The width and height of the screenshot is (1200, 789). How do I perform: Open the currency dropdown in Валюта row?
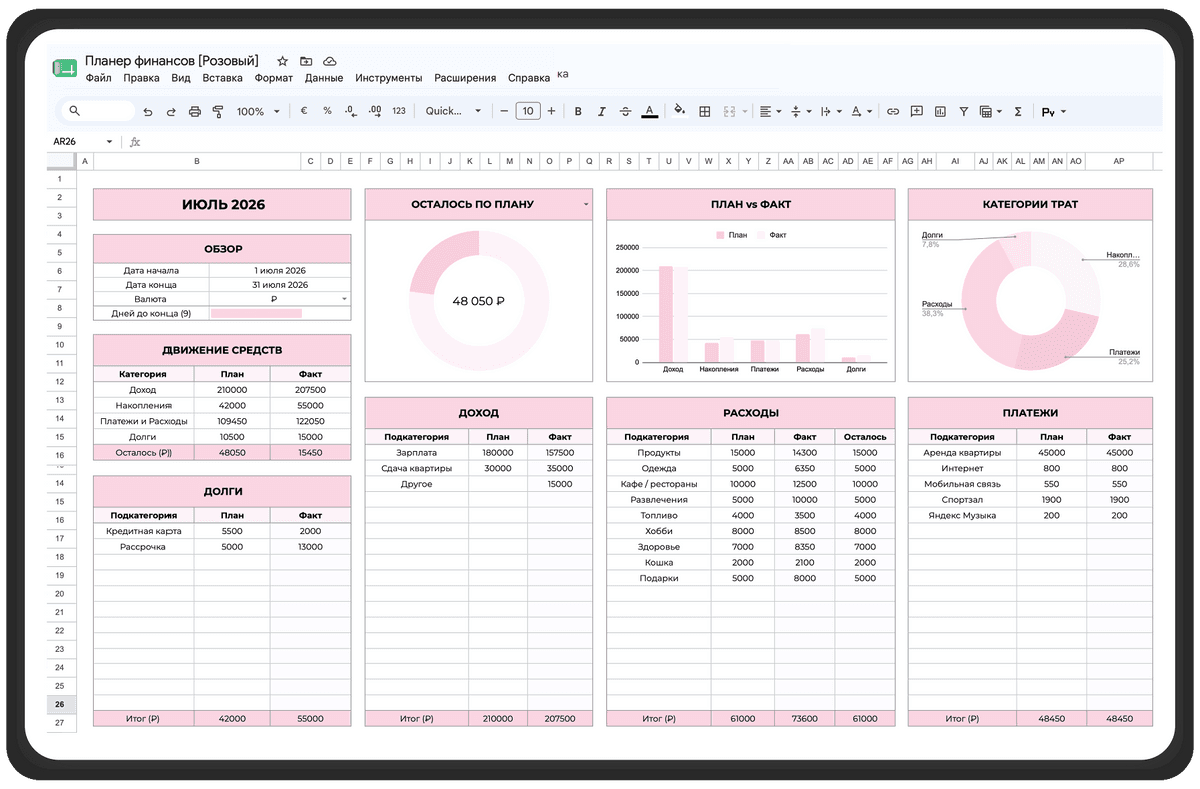(344, 299)
